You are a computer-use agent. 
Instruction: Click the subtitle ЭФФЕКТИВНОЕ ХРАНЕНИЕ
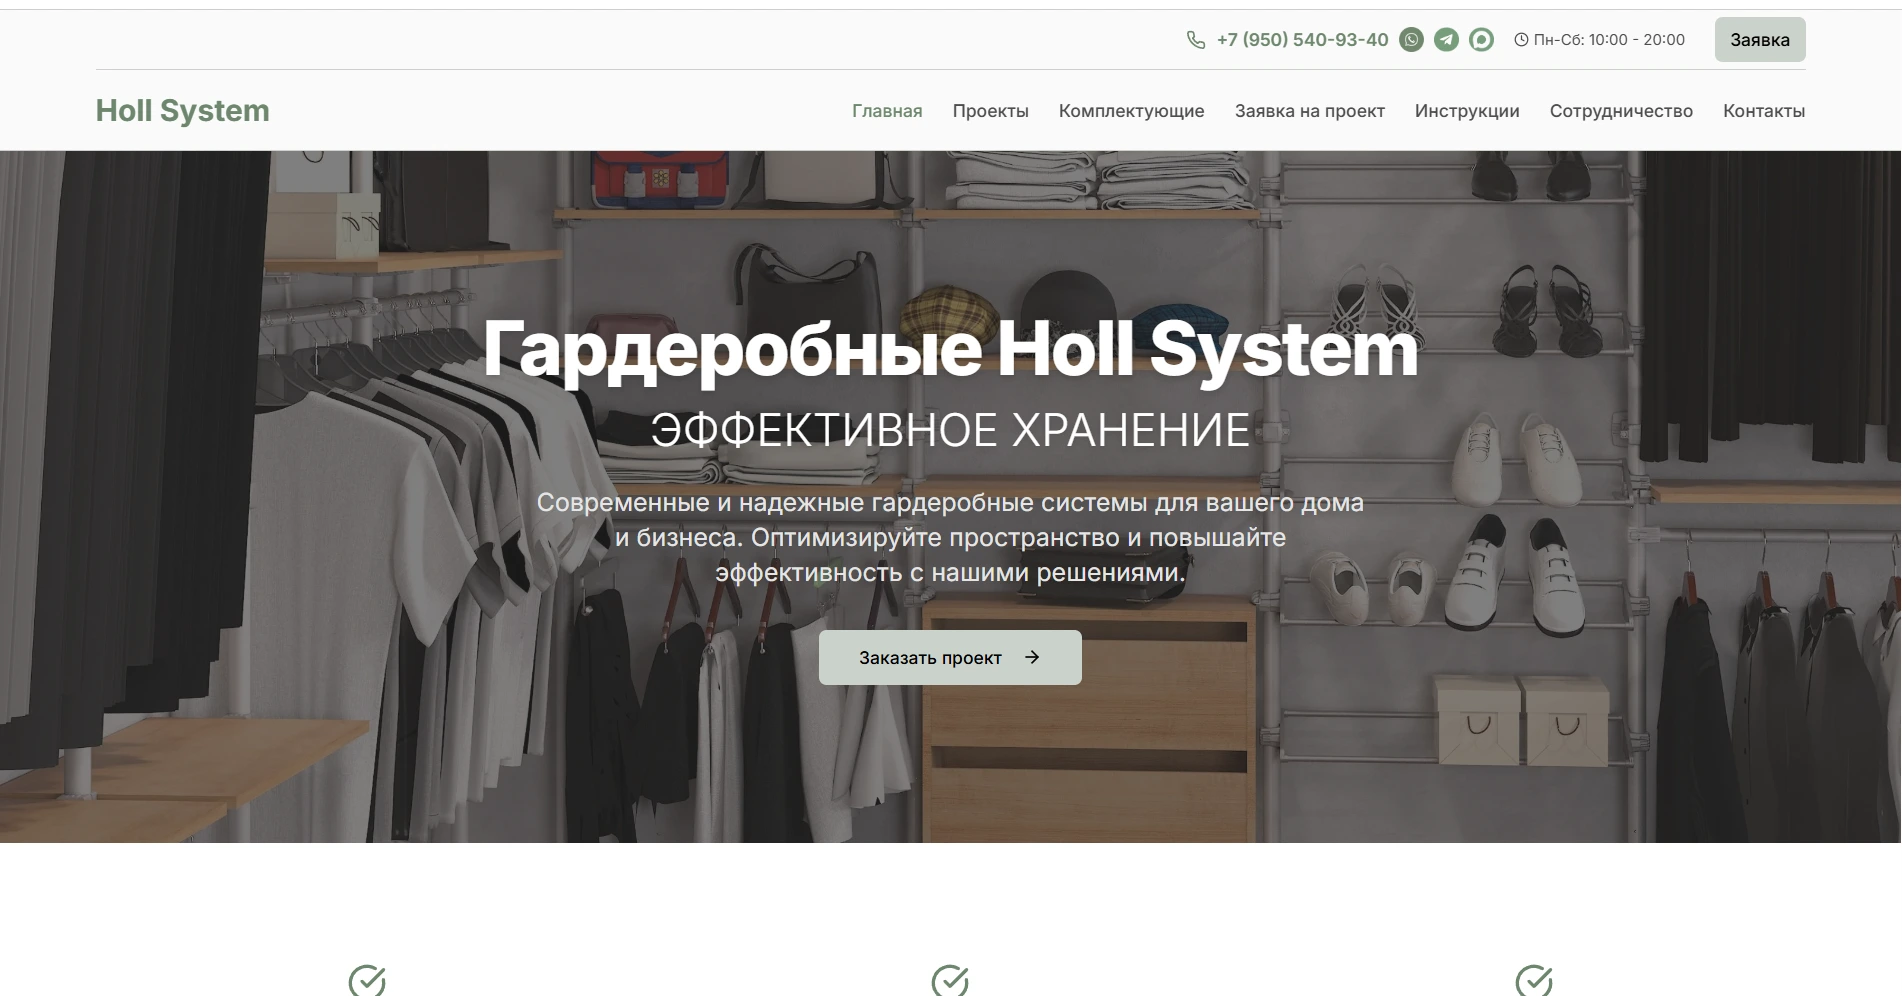(x=950, y=431)
